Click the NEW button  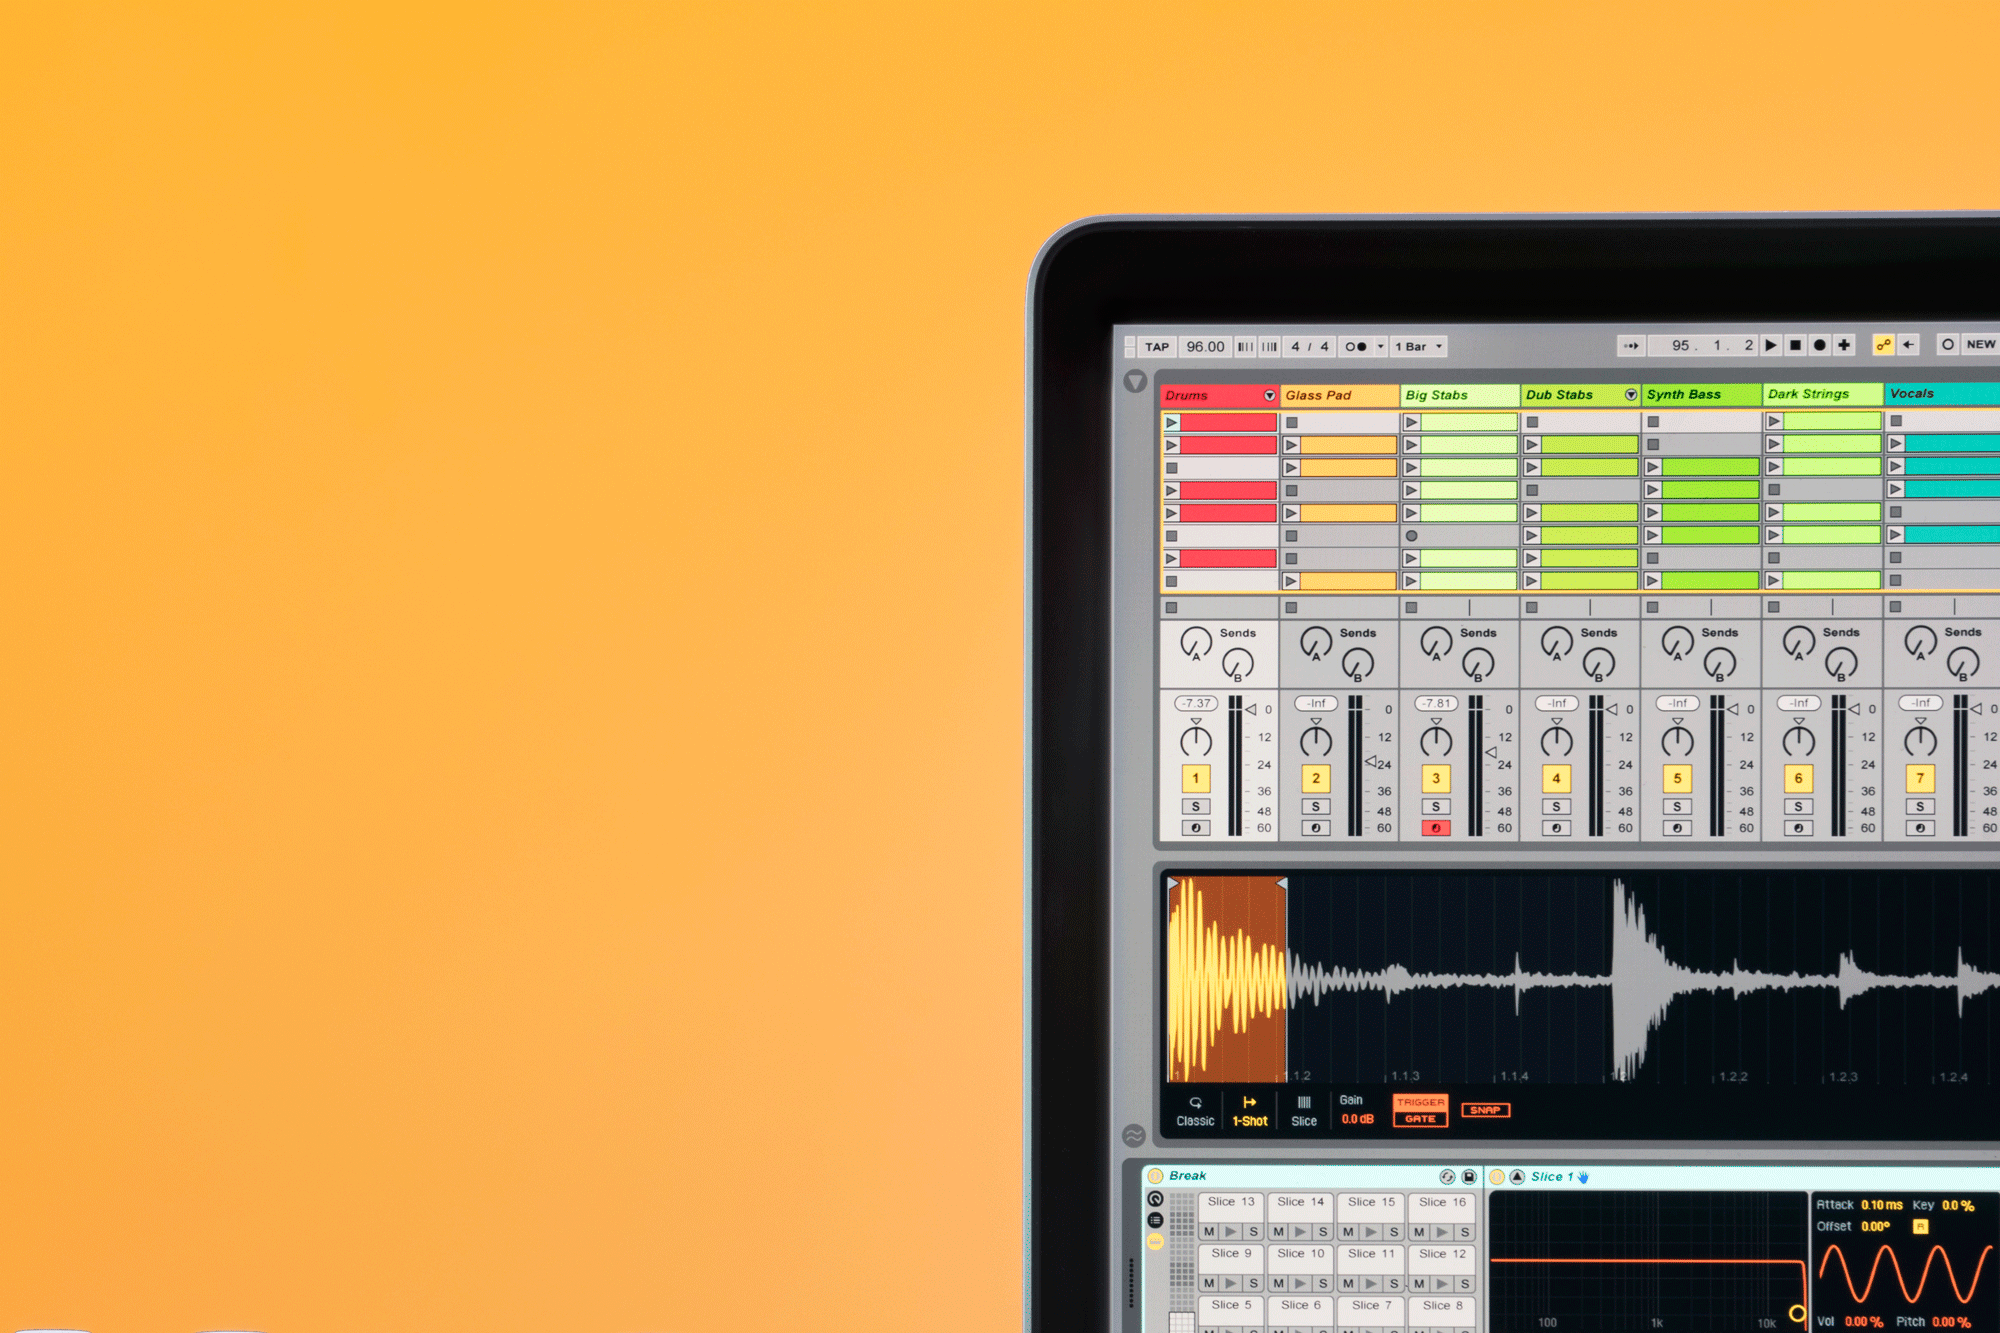[x=1979, y=345]
